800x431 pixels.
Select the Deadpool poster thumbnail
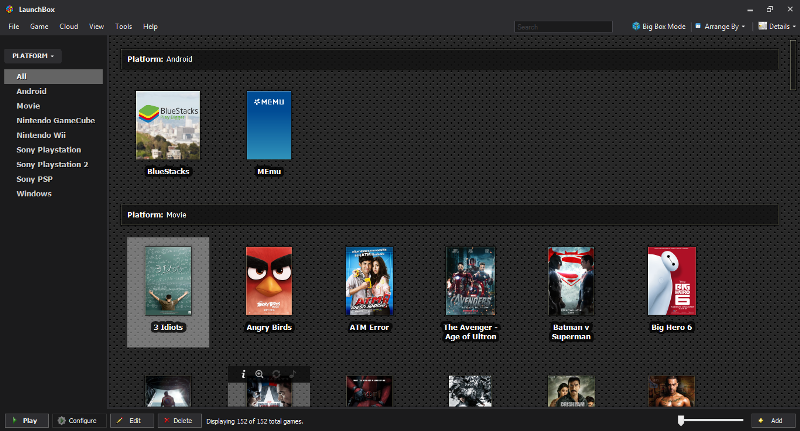click(369, 391)
